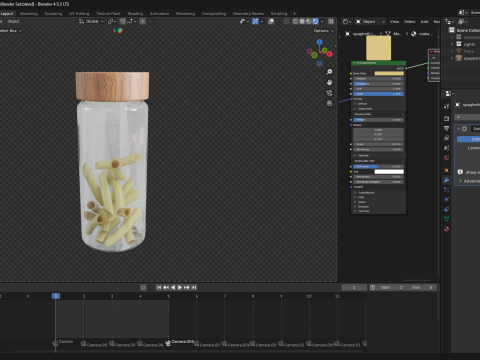Expand Transmission section in Principled BSDF node
This screenshot has width=480, height=360.
pyautogui.click(x=355, y=193)
